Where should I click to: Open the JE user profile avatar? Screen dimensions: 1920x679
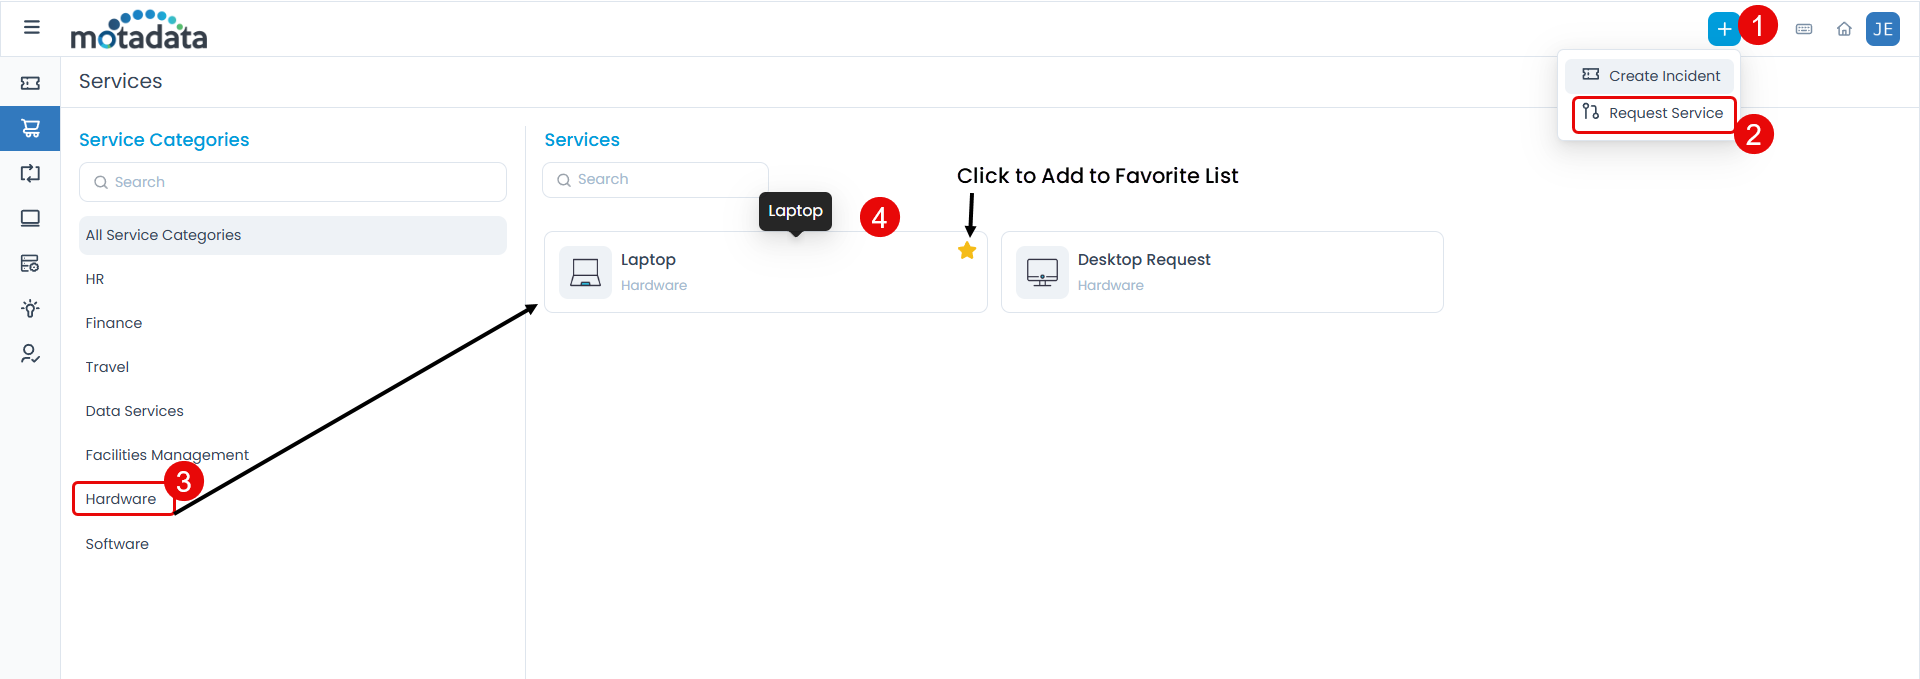pyautogui.click(x=1882, y=29)
